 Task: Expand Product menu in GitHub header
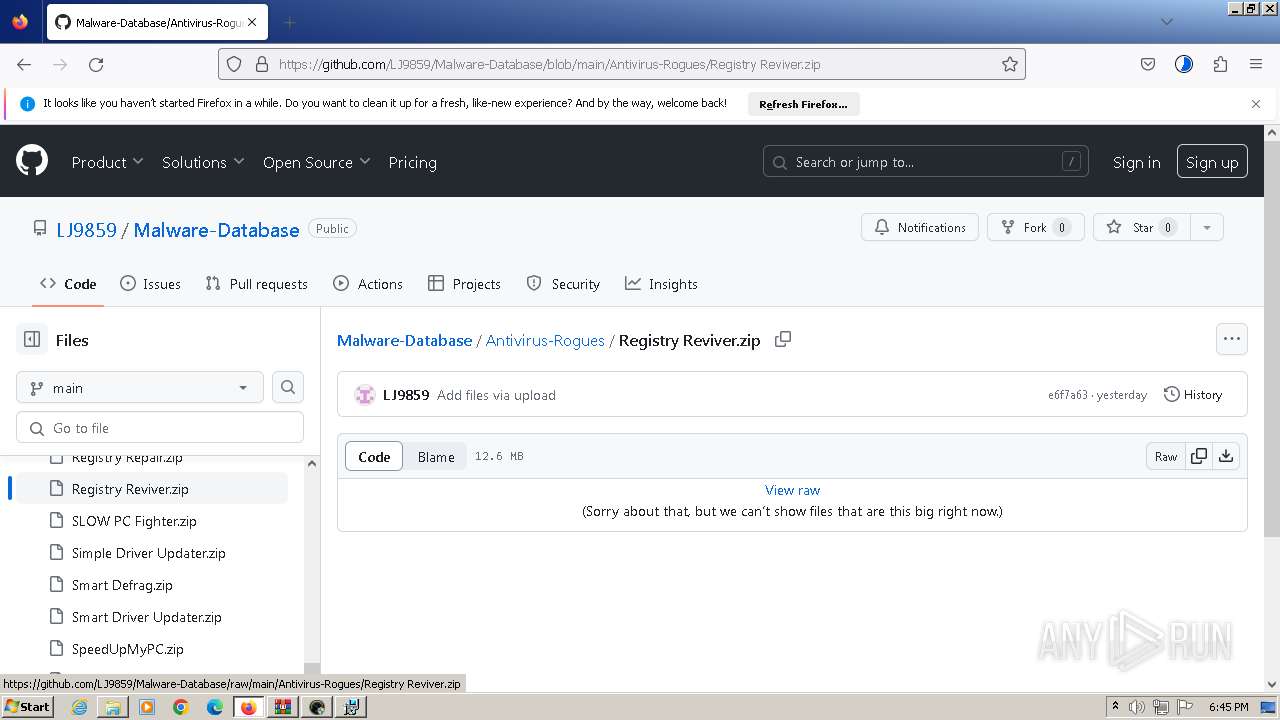[x=107, y=162]
